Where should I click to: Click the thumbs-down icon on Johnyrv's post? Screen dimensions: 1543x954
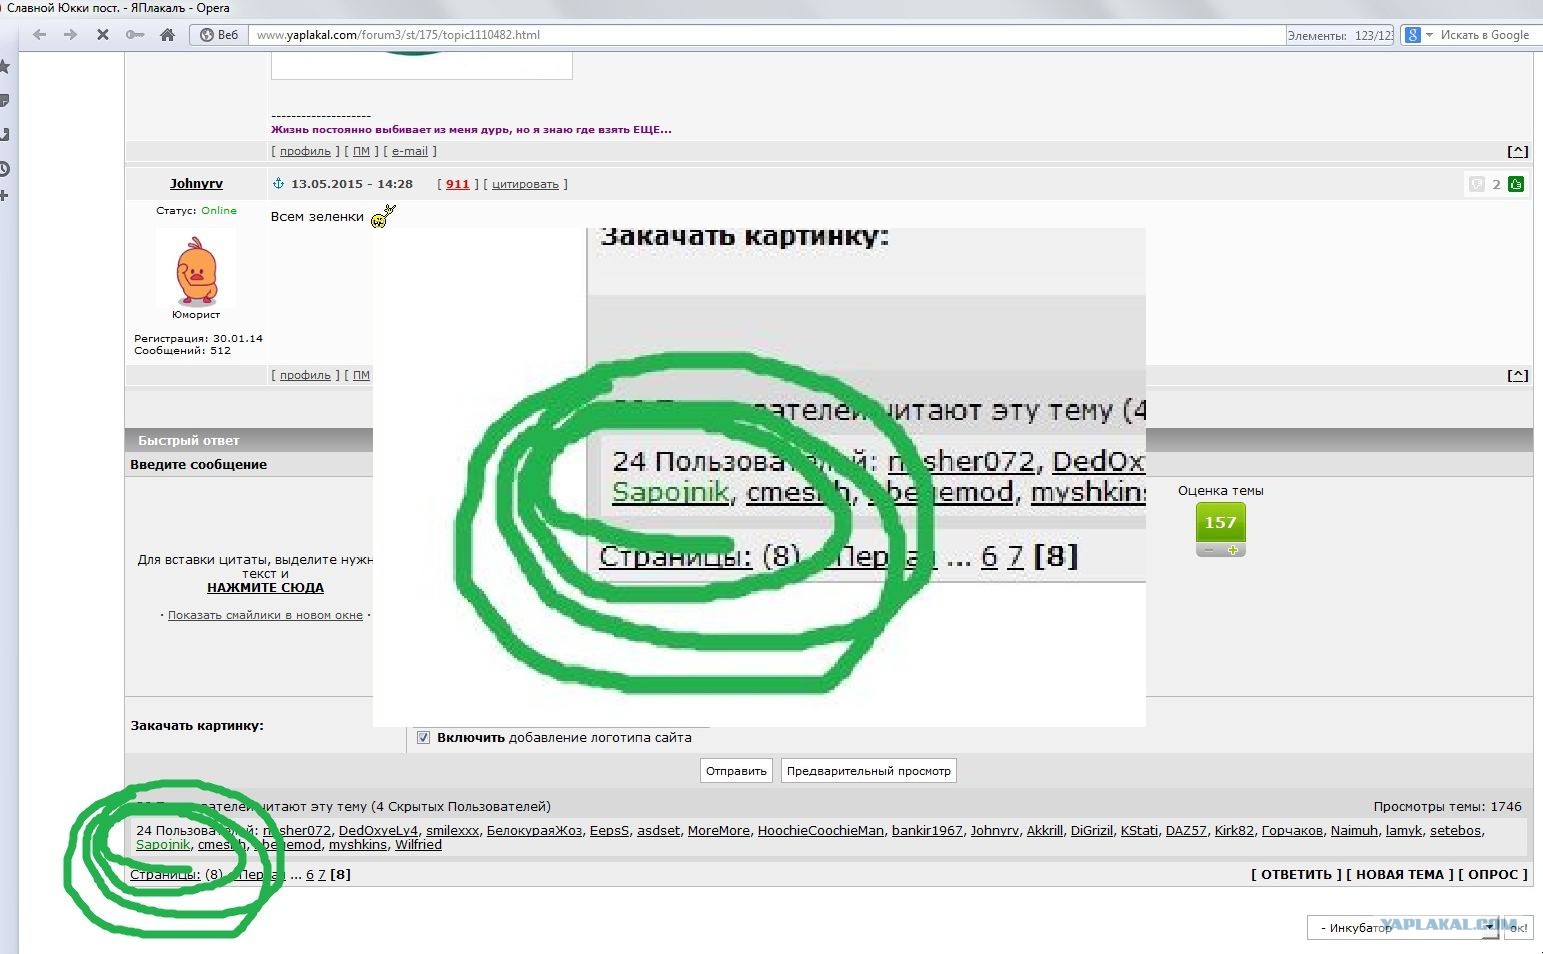tap(1476, 184)
